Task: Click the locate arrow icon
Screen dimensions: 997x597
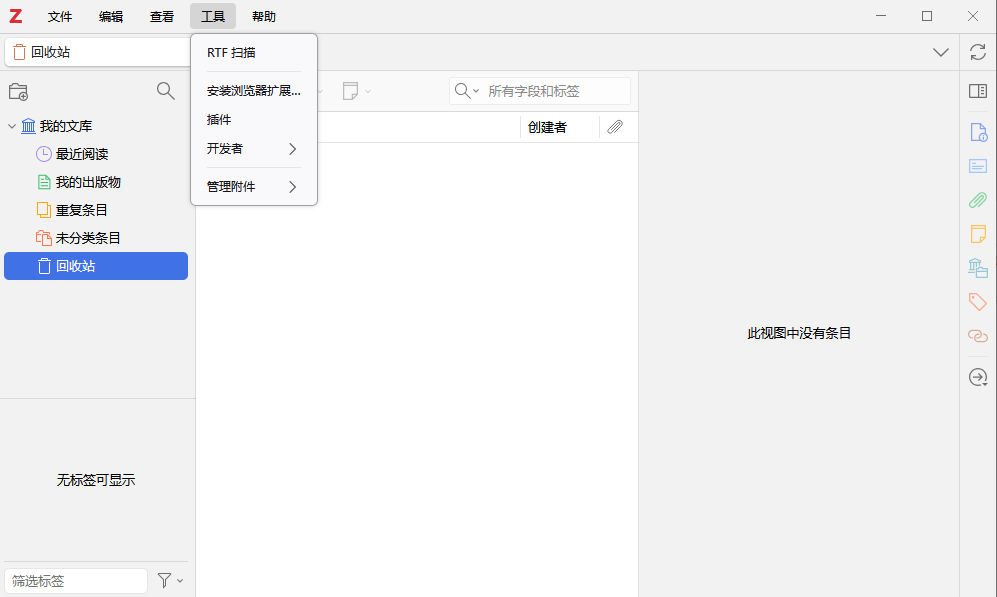Action: pos(978,377)
